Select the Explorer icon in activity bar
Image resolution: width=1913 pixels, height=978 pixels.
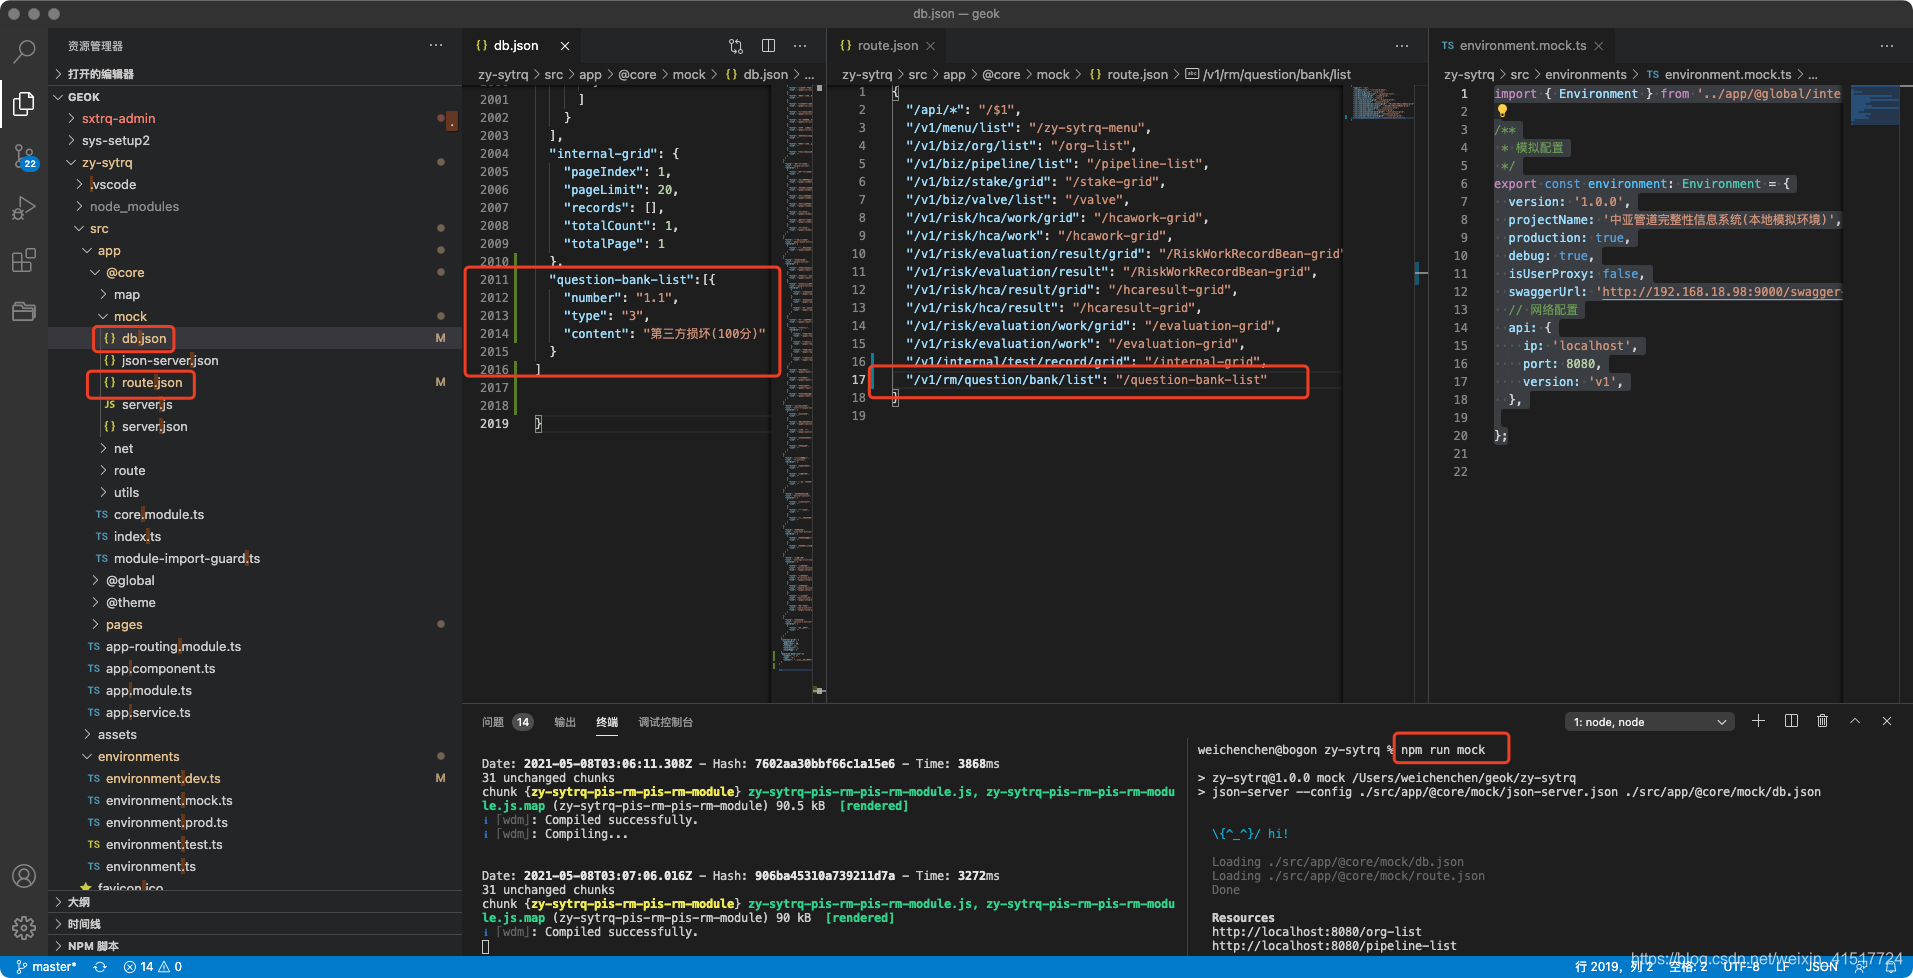pyautogui.click(x=24, y=104)
